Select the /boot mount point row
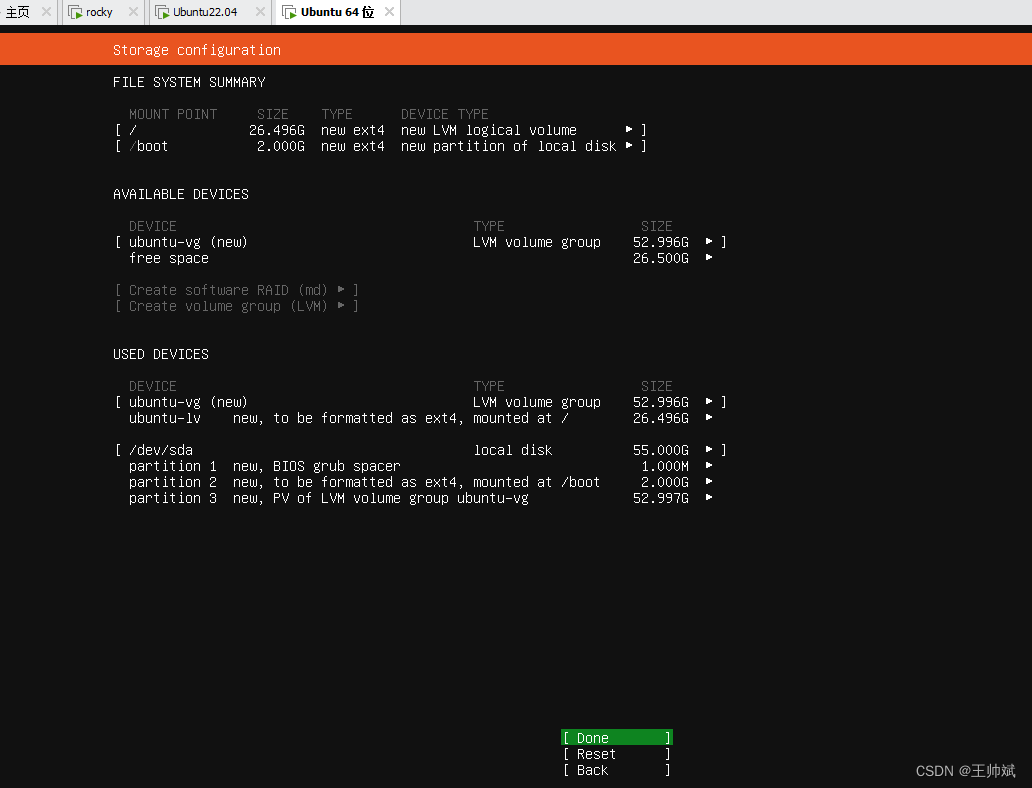This screenshot has height=788, width=1032. tap(380, 146)
